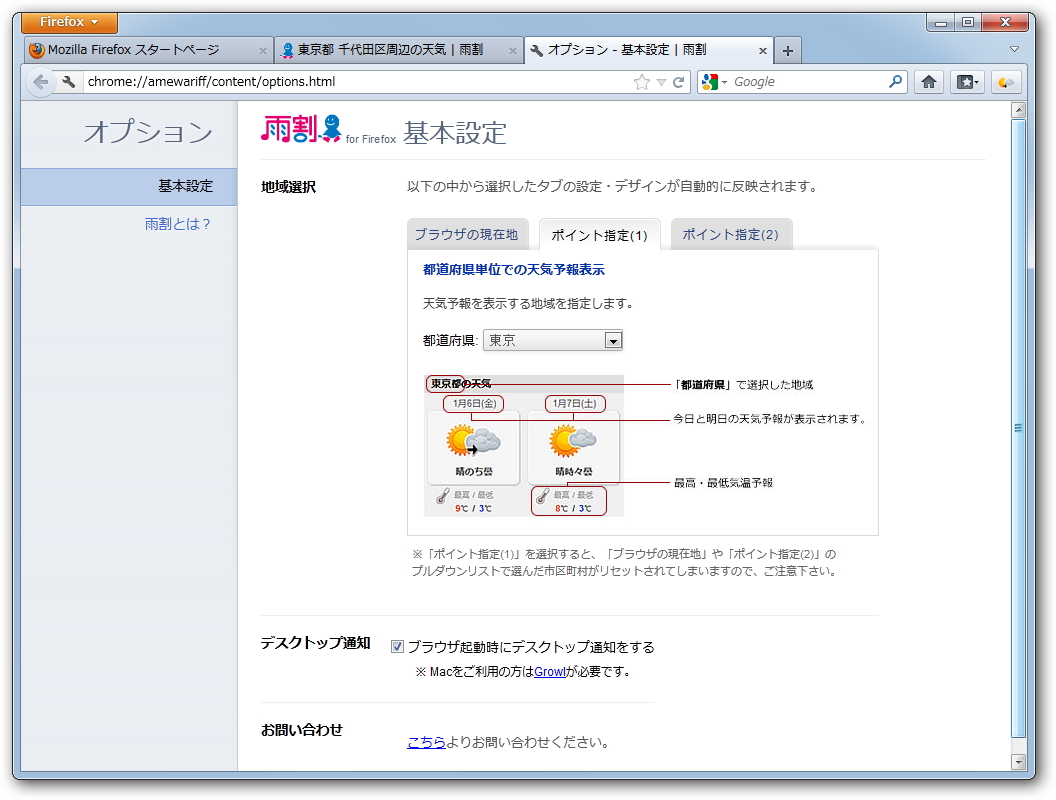Click the 都道府県単位での天気予報表示 heading
1056x800 pixels.
514,270
